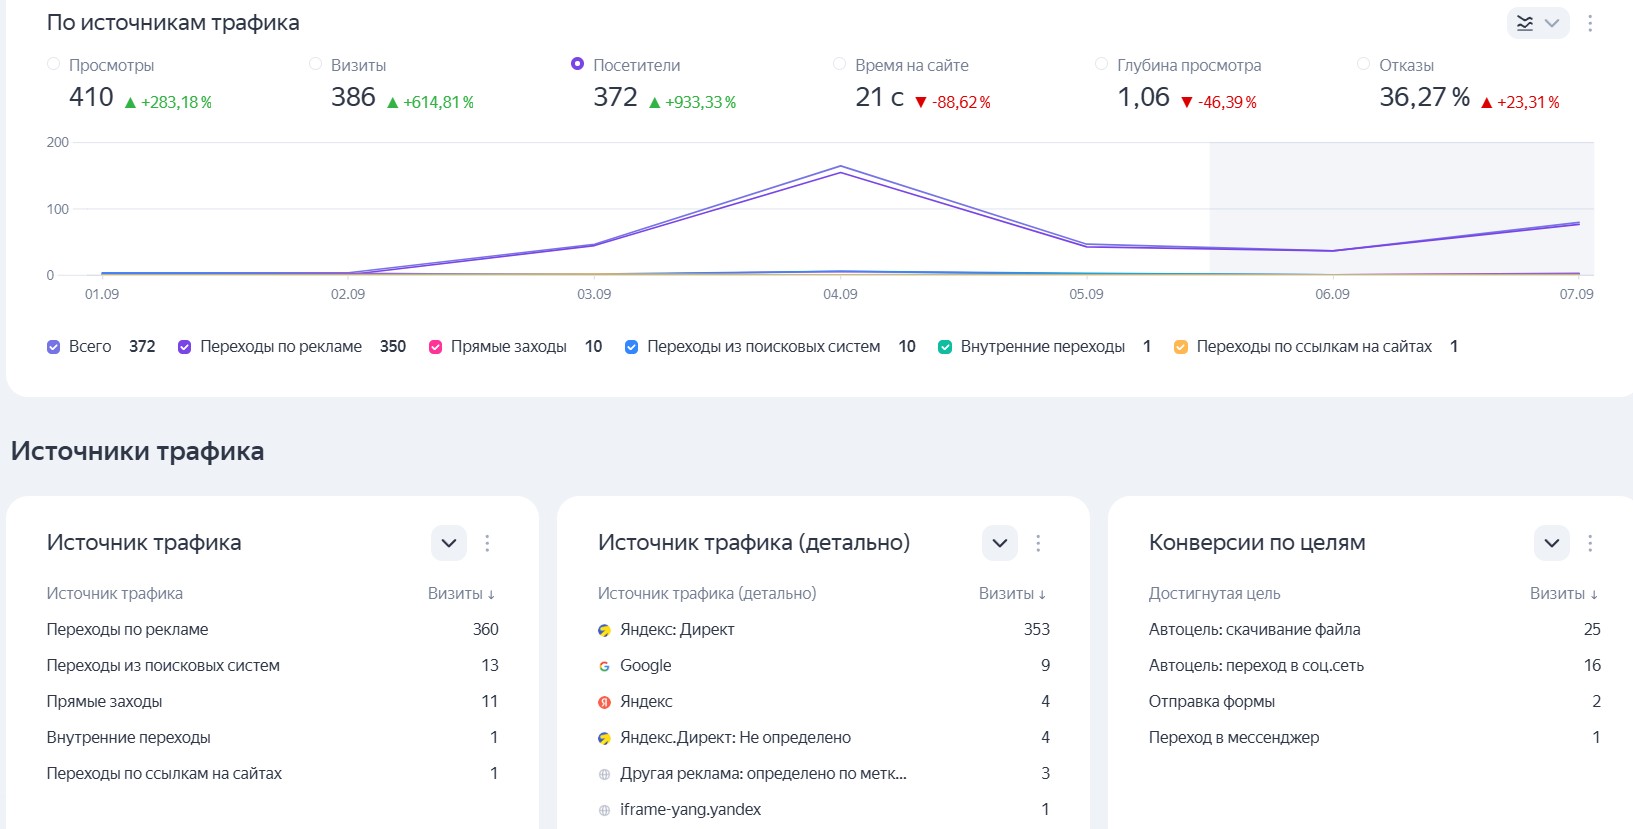Viewport: 1633px width, 829px height.
Task: Expand the Конверсии по целям dropdown
Action: click(1551, 543)
